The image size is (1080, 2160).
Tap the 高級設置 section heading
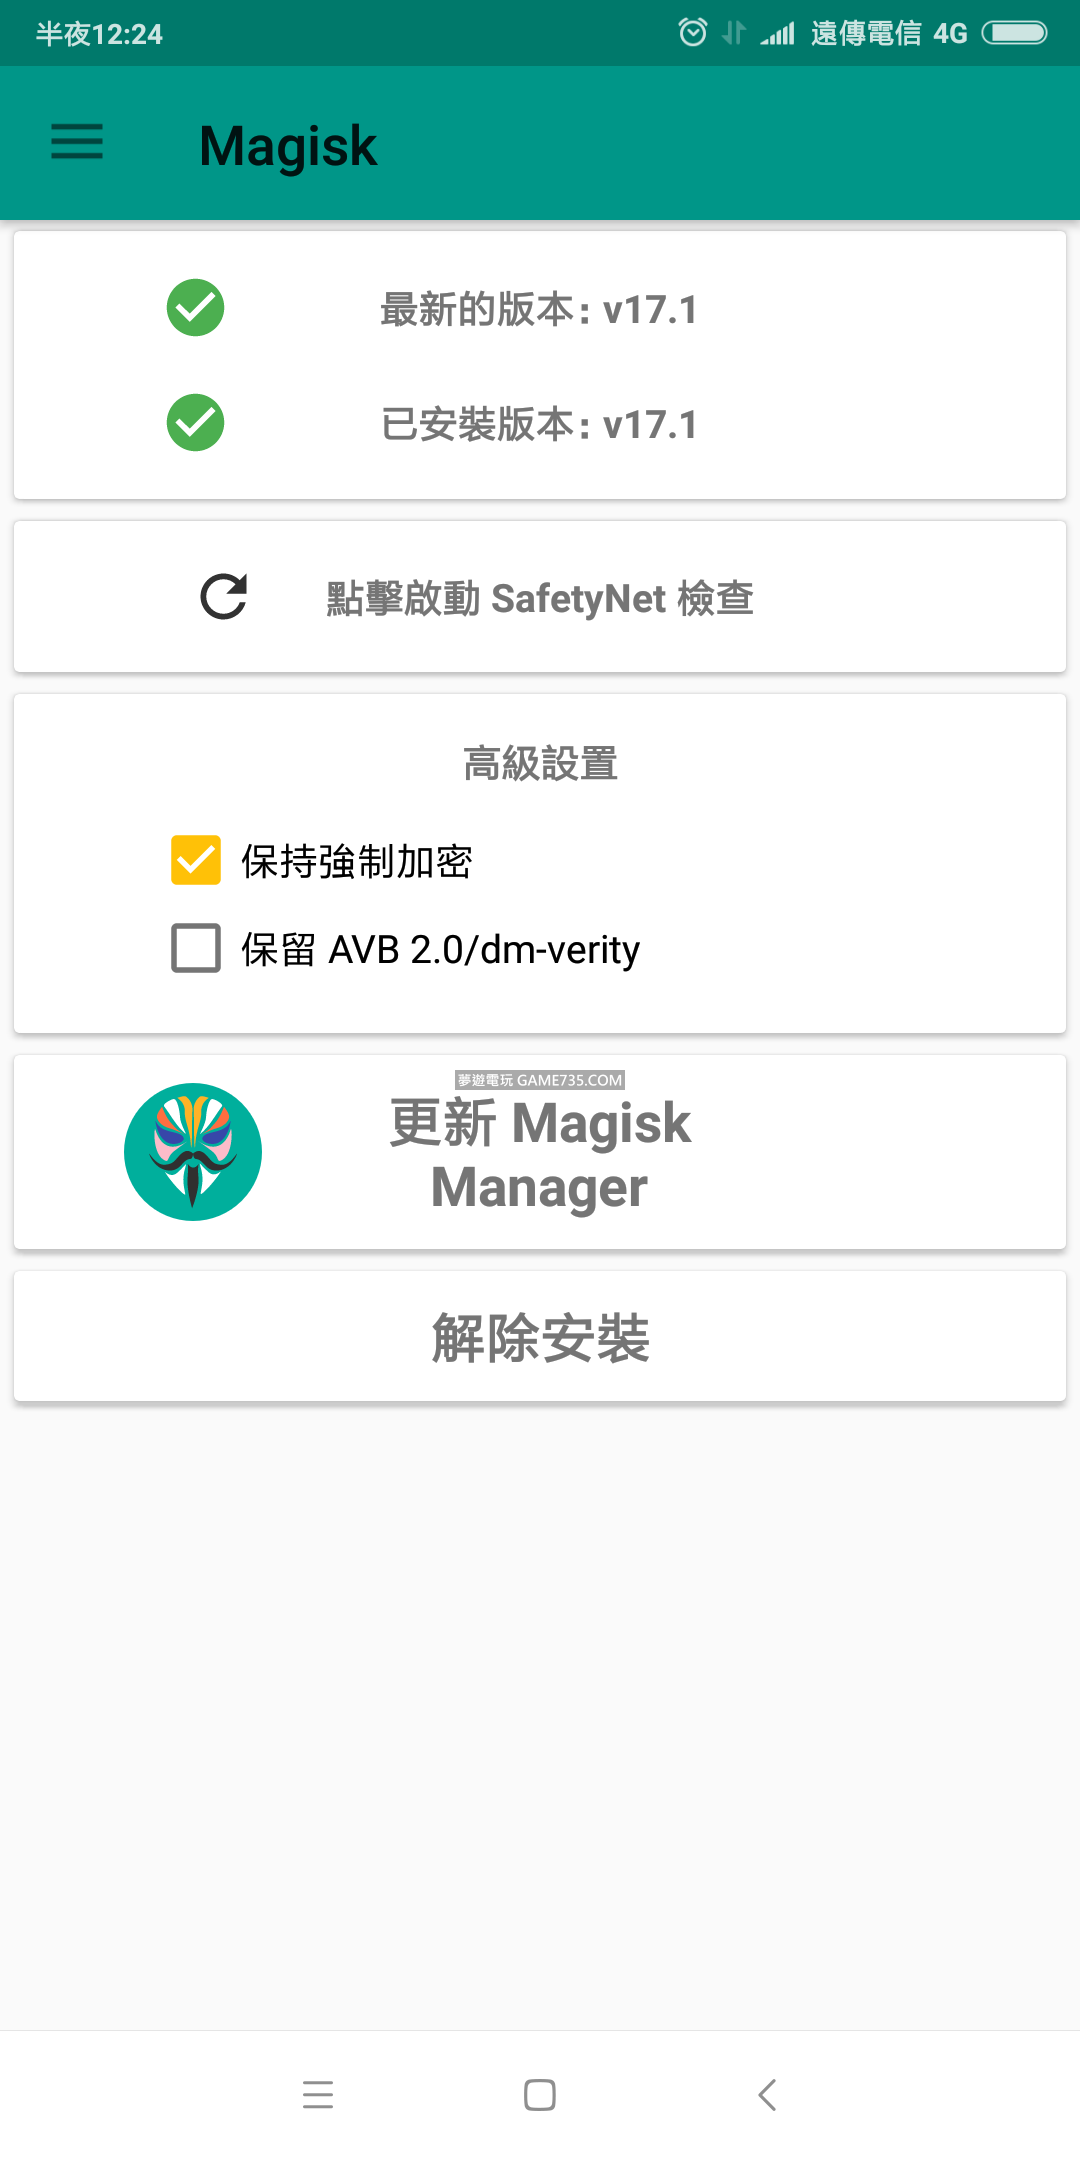tap(540, 764)
